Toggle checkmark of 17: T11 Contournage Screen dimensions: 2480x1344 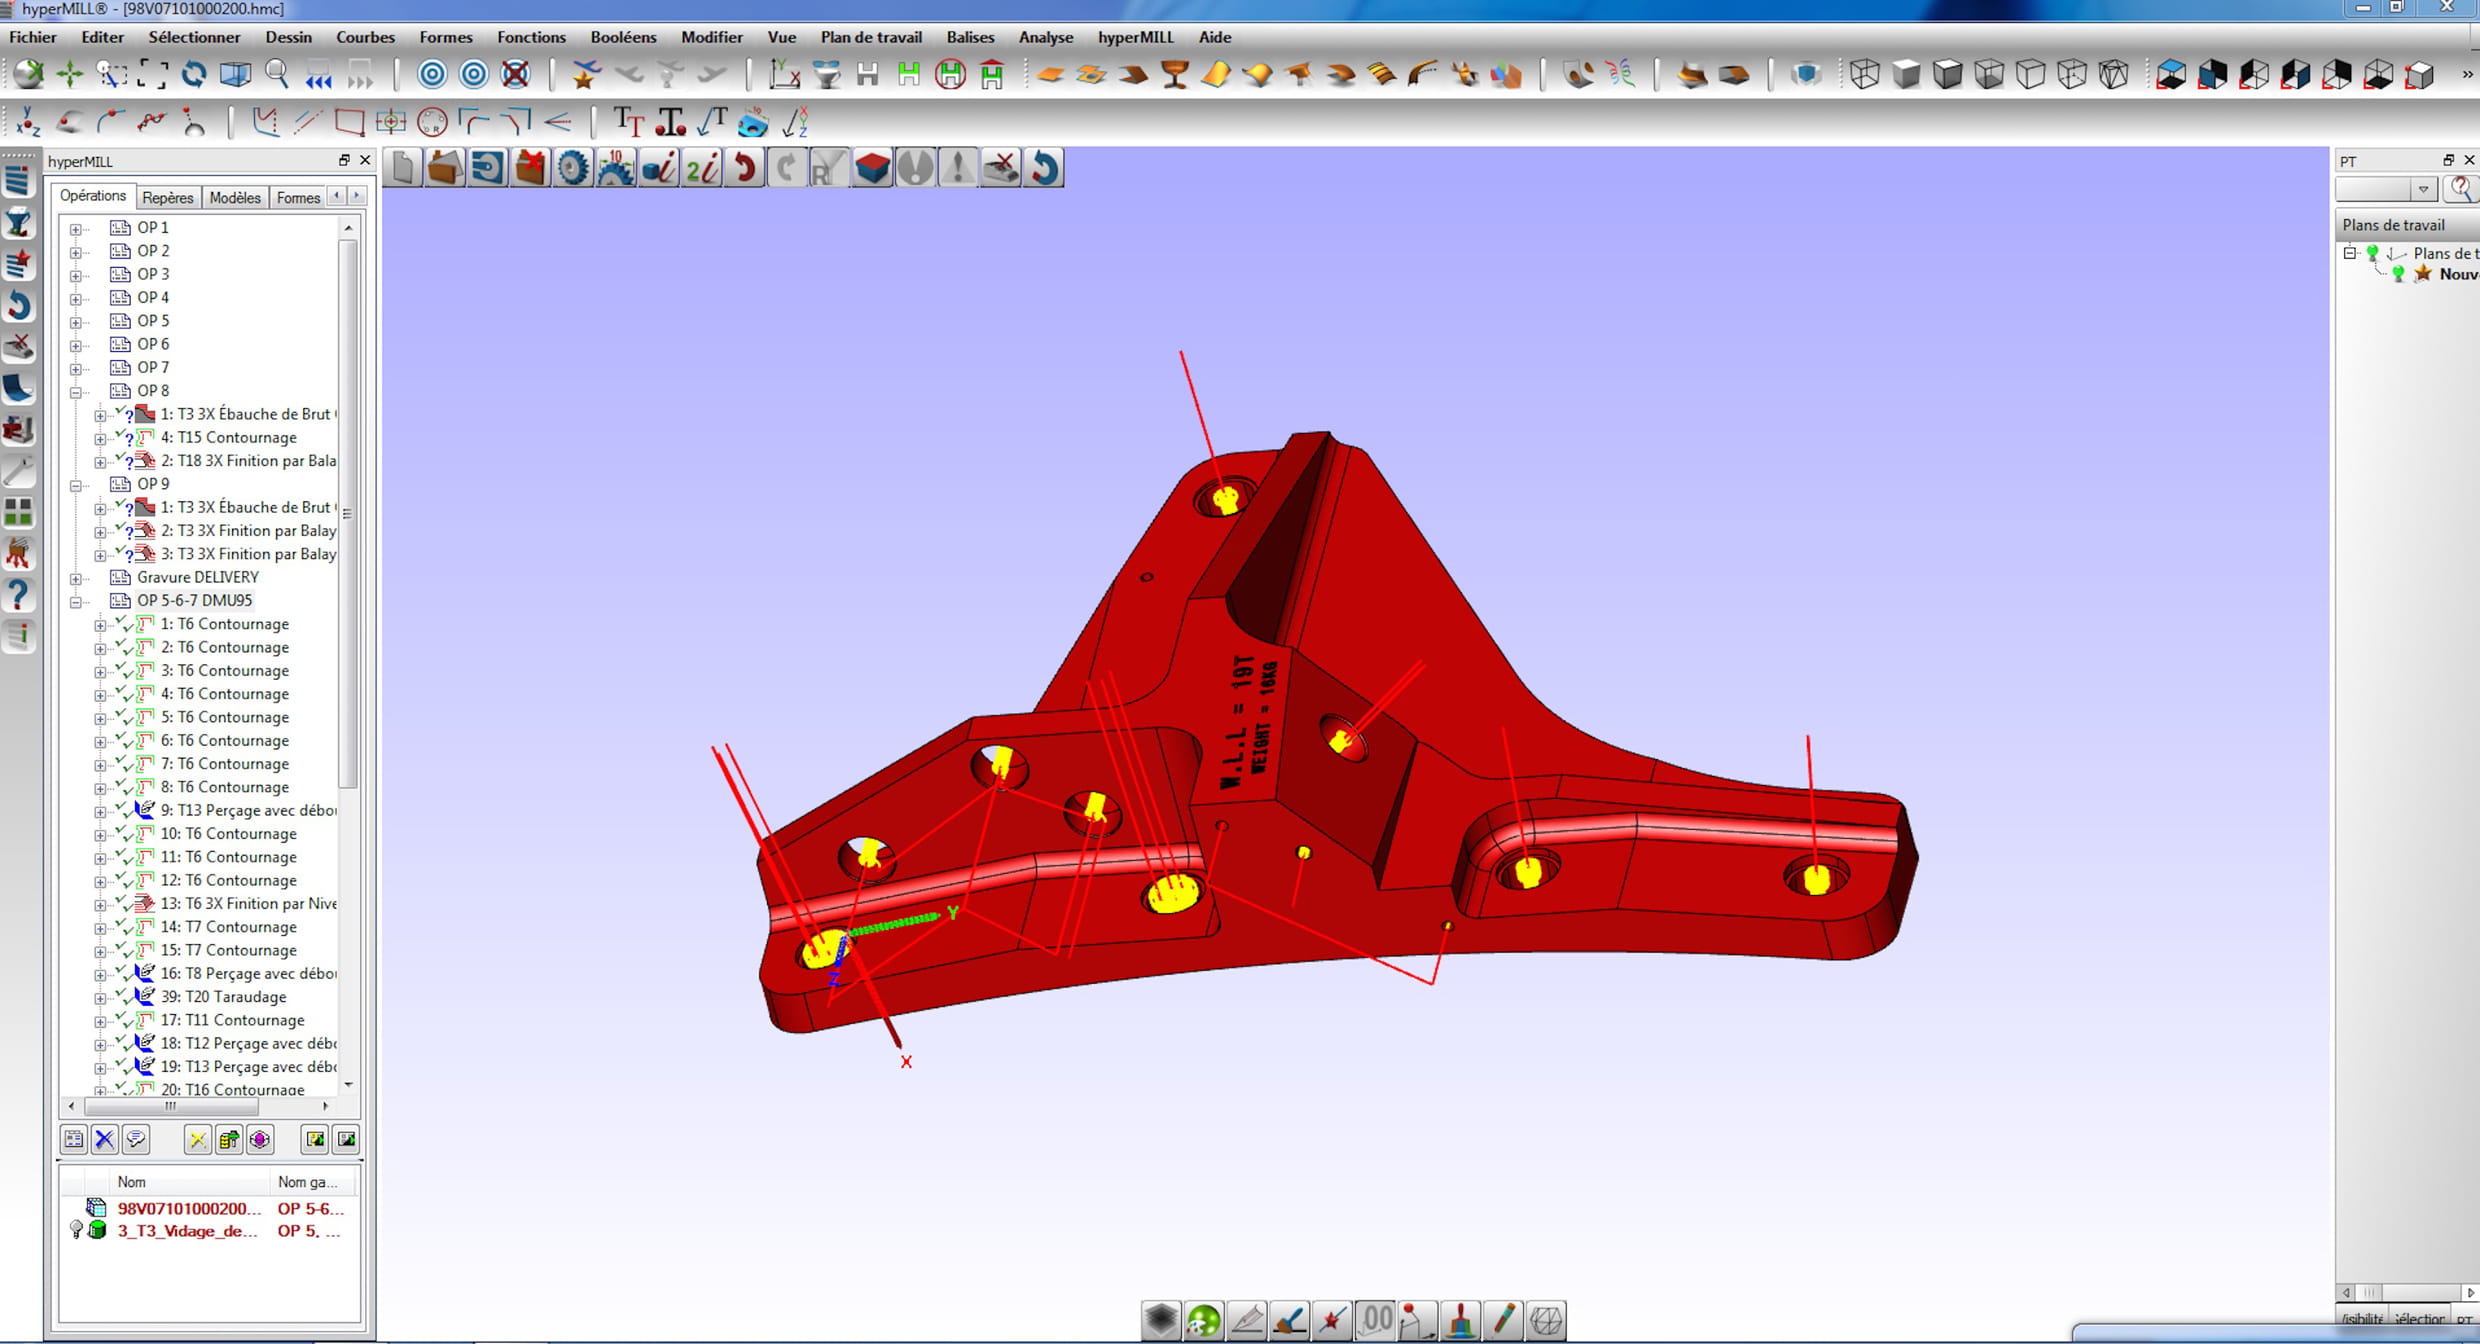(x=124, y=1020)
